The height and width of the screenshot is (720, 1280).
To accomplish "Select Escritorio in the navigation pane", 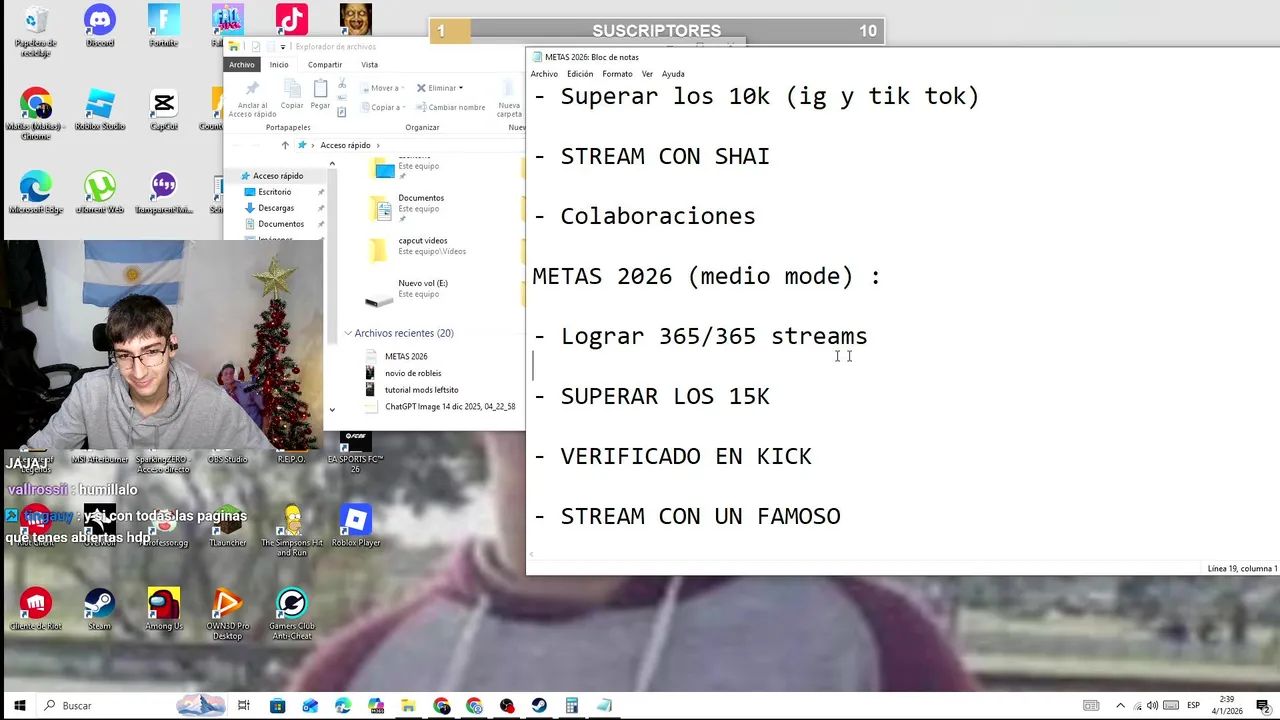I will (275, 192).
